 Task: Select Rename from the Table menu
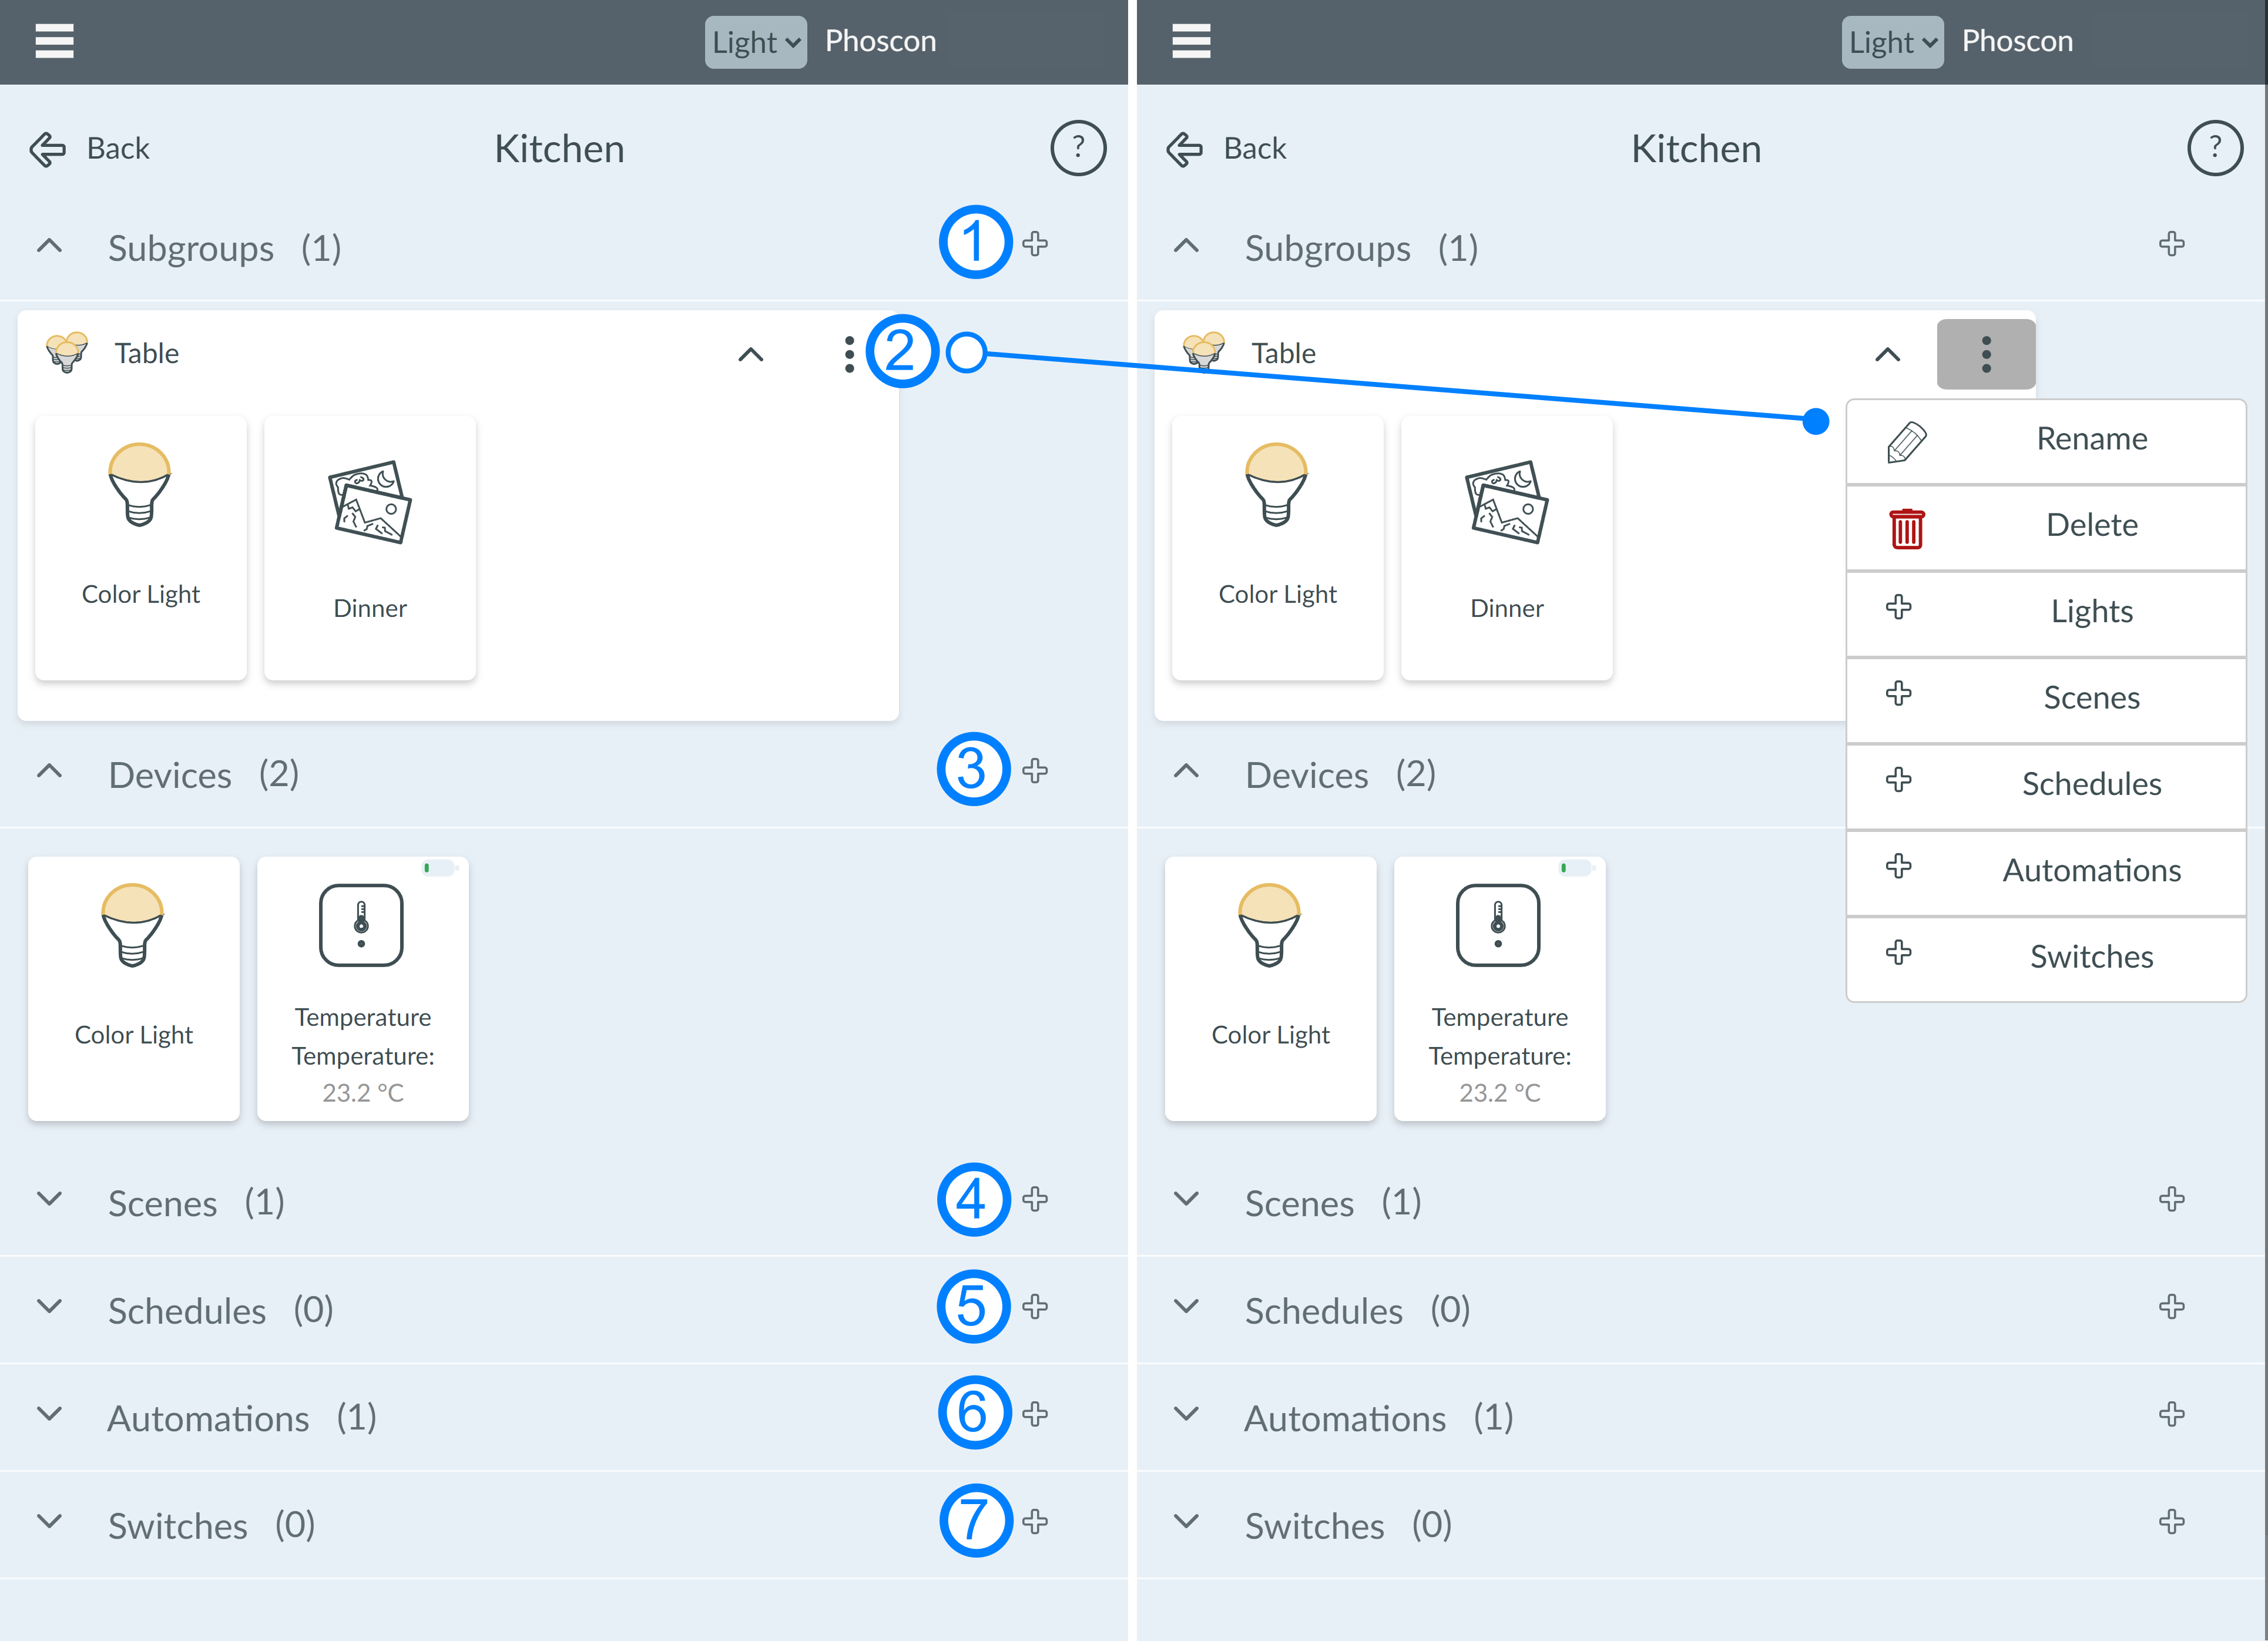pos(2046,441)
